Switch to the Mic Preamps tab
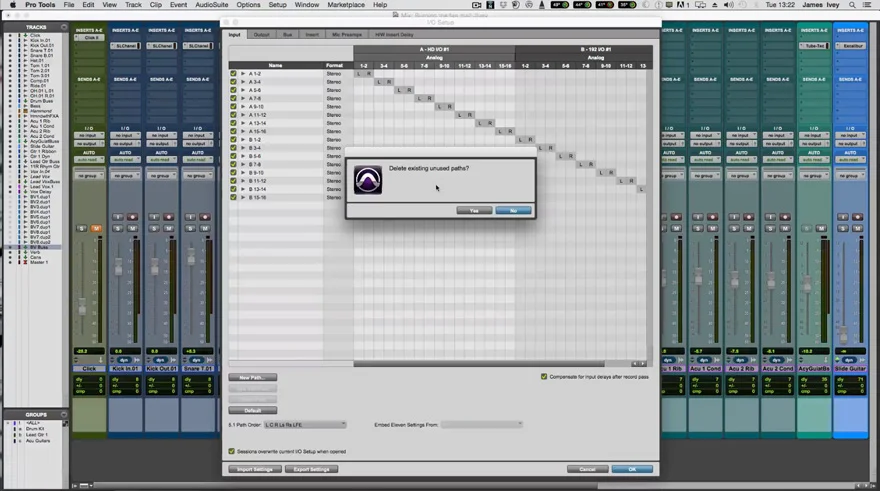Screen dimensions: 880x491 pyautogui.click(x=347, y=35)
